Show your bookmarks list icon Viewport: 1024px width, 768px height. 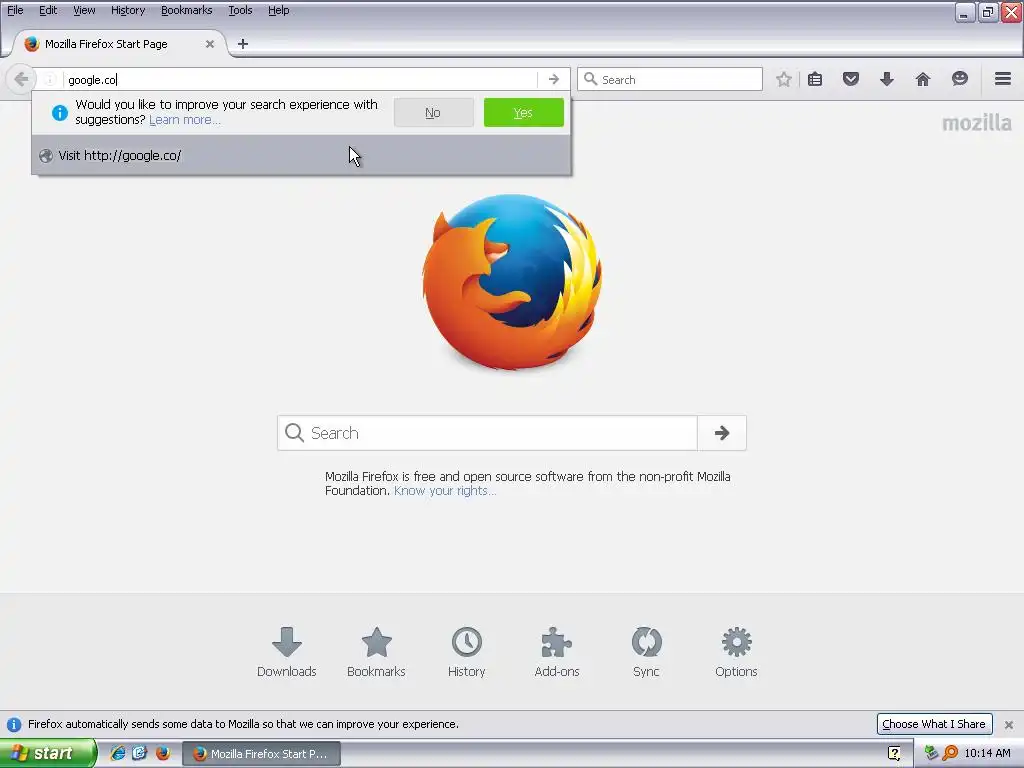814,80
